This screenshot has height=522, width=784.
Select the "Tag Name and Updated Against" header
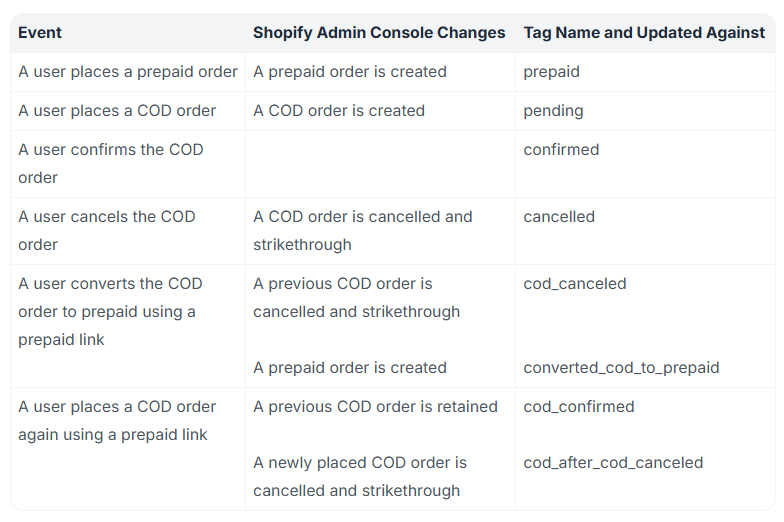644,33
